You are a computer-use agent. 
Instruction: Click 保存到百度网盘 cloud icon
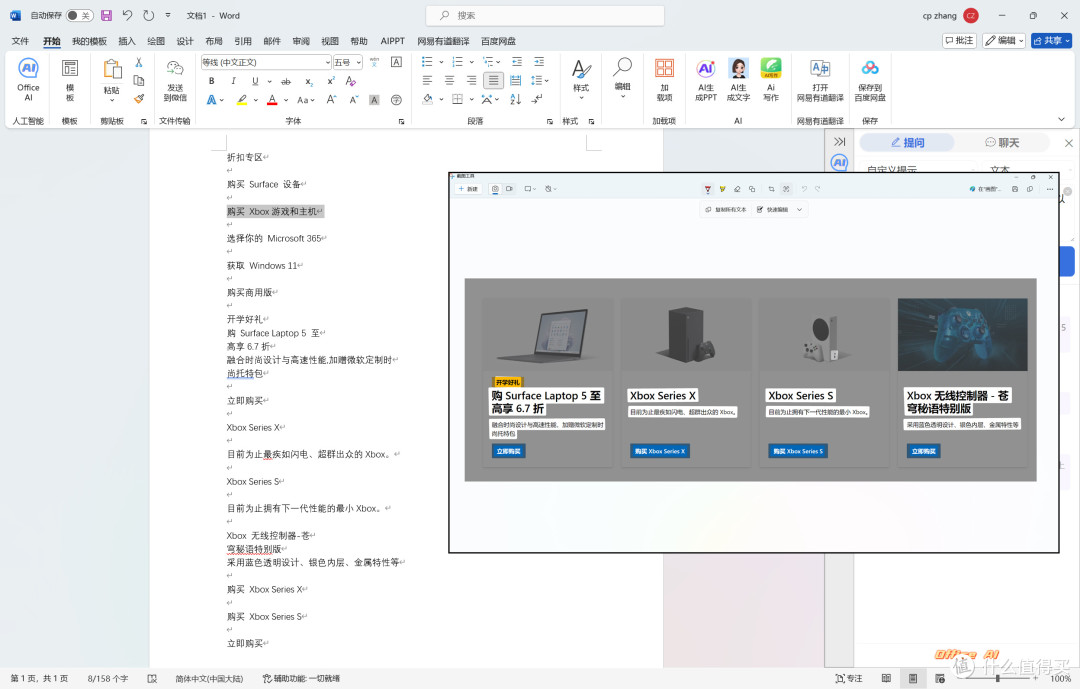[870, 79]
